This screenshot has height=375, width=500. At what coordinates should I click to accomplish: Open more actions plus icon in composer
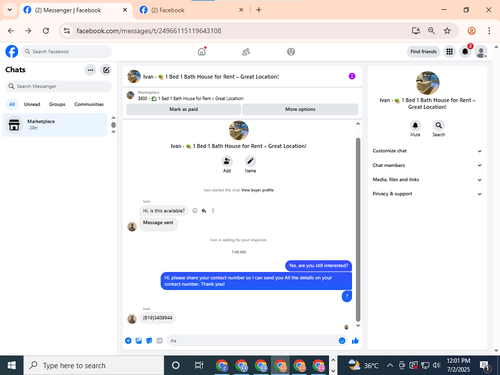point(128,341)
